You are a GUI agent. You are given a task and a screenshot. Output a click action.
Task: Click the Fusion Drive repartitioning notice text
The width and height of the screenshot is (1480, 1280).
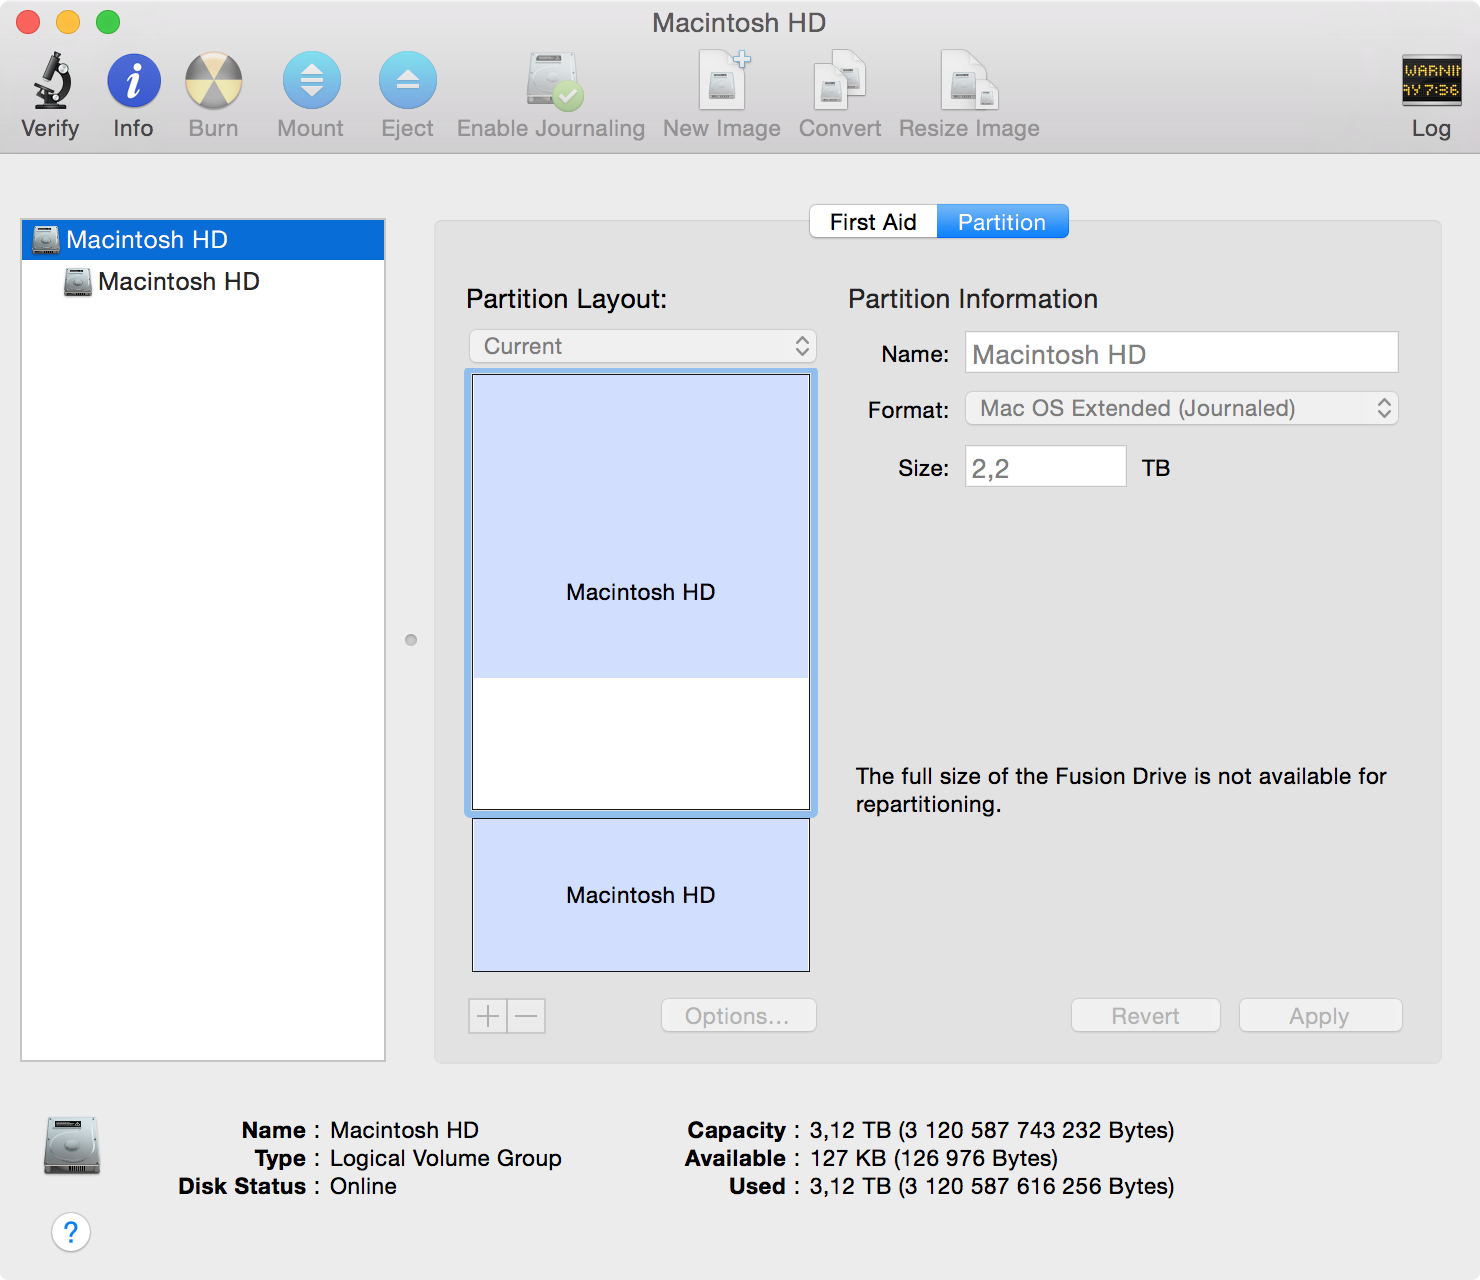1121,790
